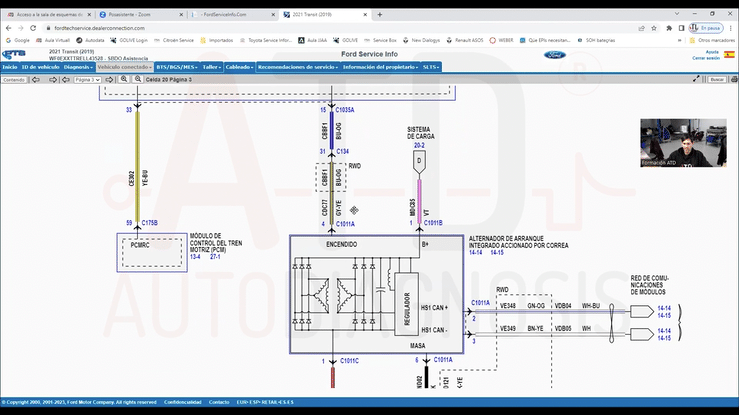
Task: Click connector label C1011C
Action: click(349, 361)
